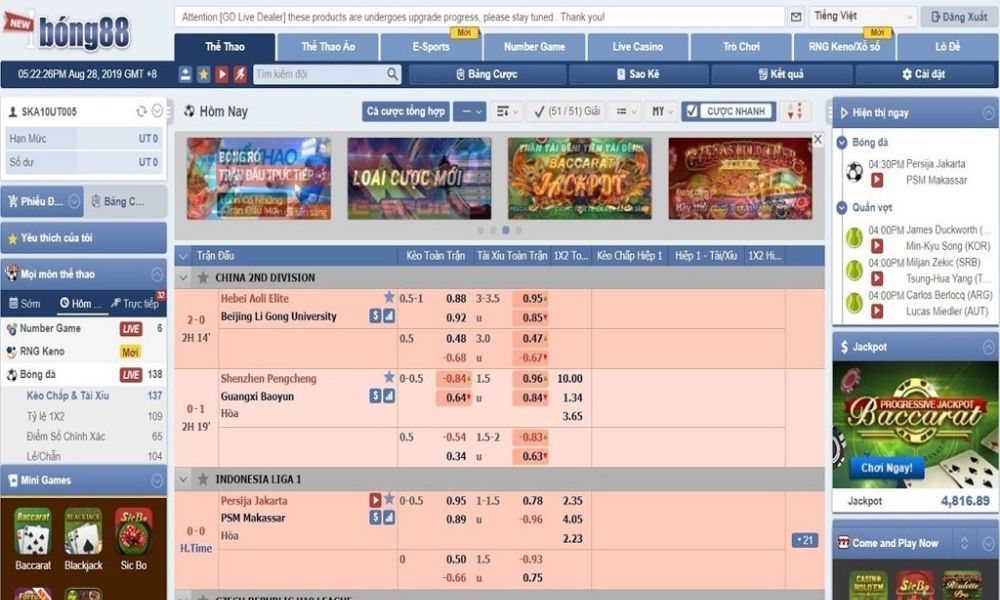Favorite the Shenzhen Pengcheng match star
The width and height of the screenshot is (1000, 600).
click(x=389, y=377)
